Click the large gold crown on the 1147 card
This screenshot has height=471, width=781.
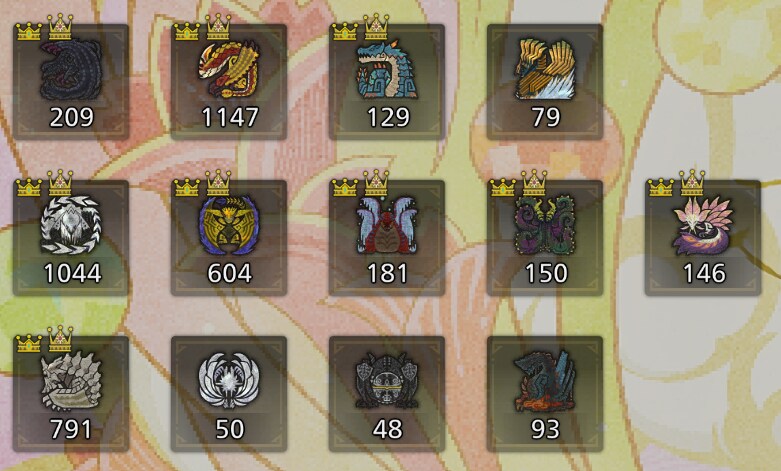point(218,27)
